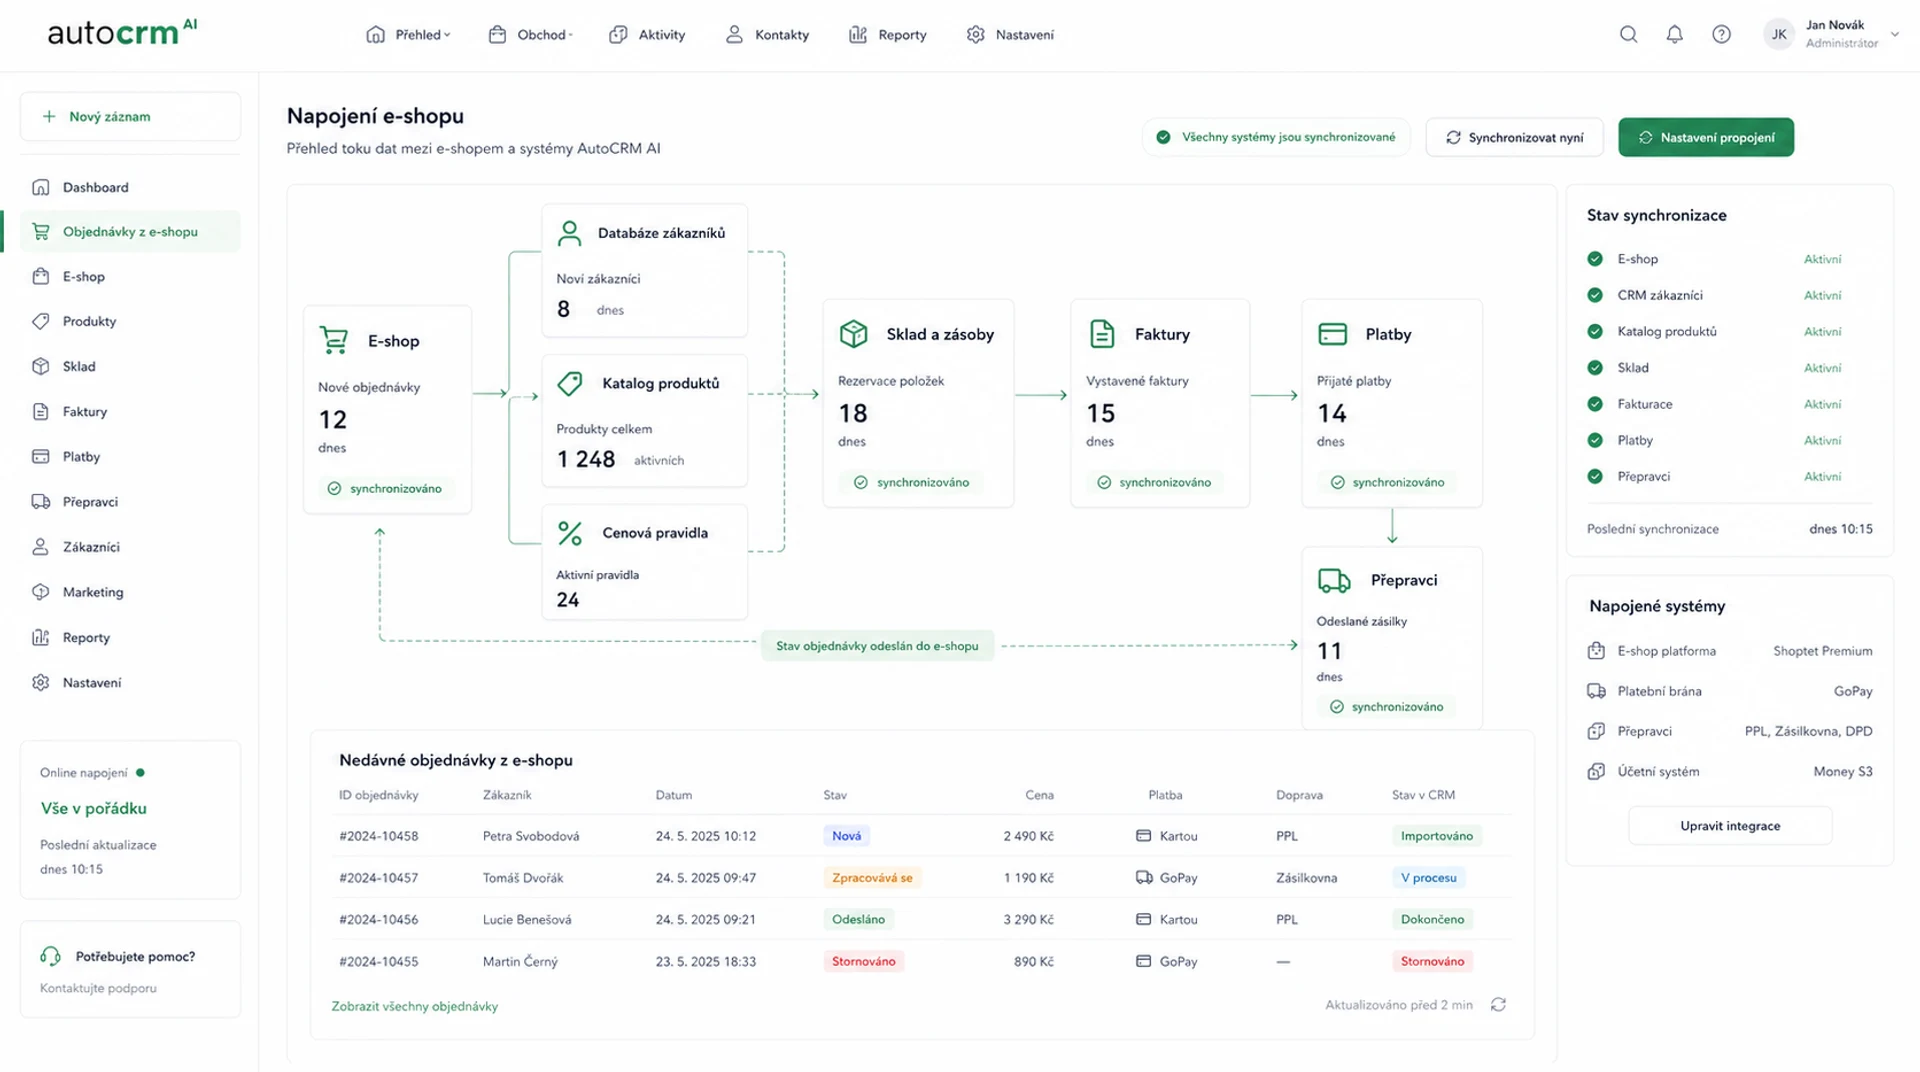Click the green check next to Fakturace status
This screenshot has height=1072, width=1920.
(1595, 404)
